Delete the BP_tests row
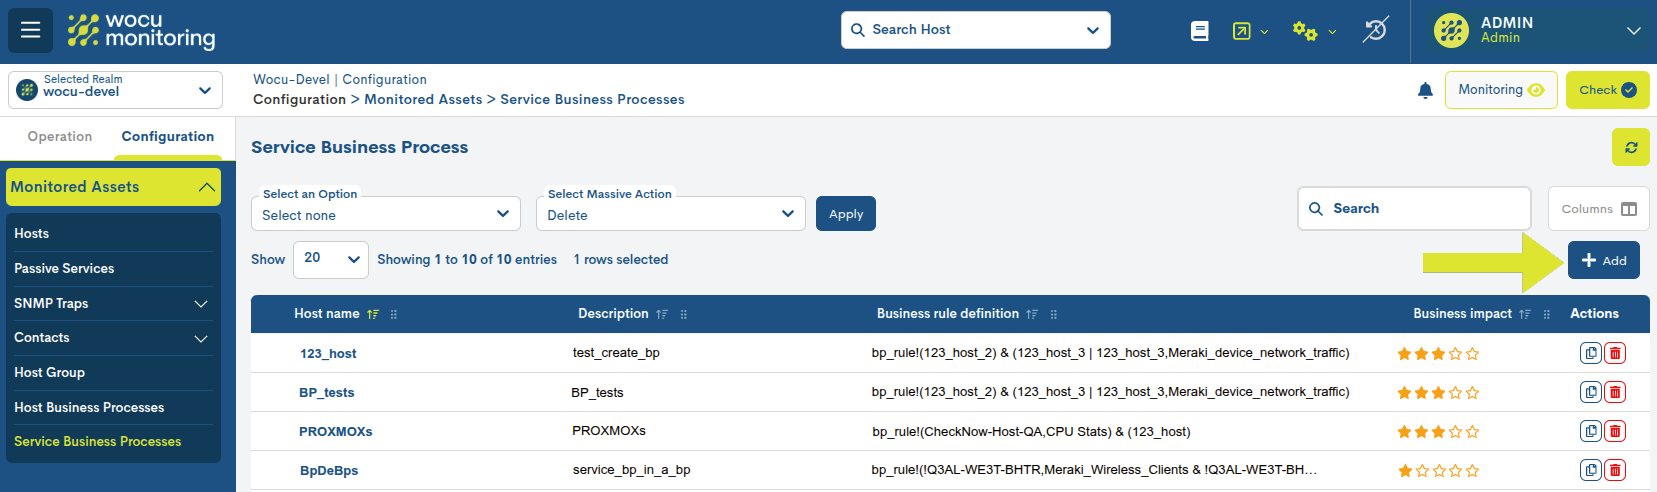The image size is (1657, 492). pyautogui.click(x=1615, y=392)
